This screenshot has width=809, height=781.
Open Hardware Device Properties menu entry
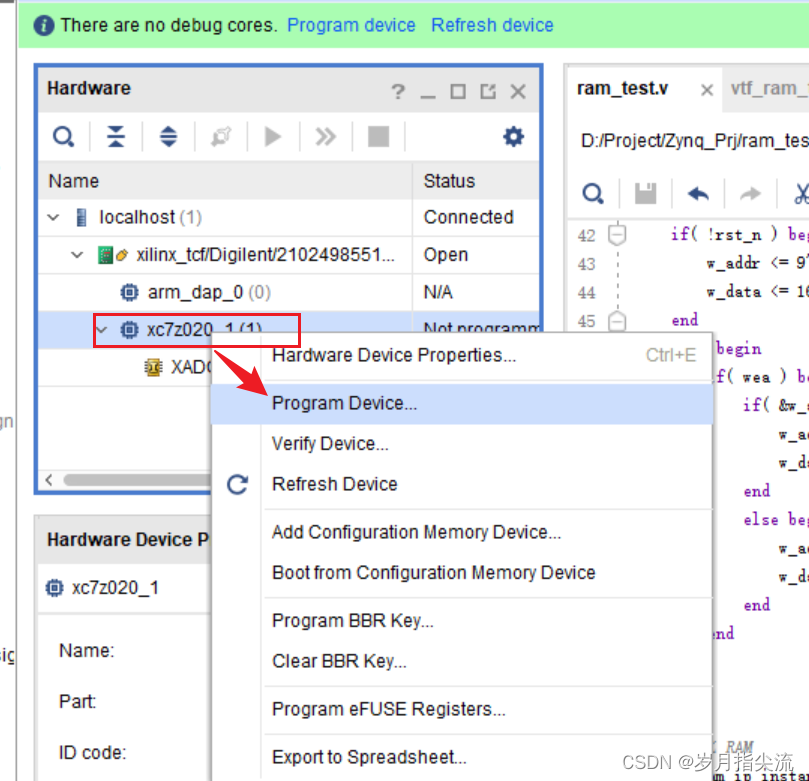pos(462,355)
